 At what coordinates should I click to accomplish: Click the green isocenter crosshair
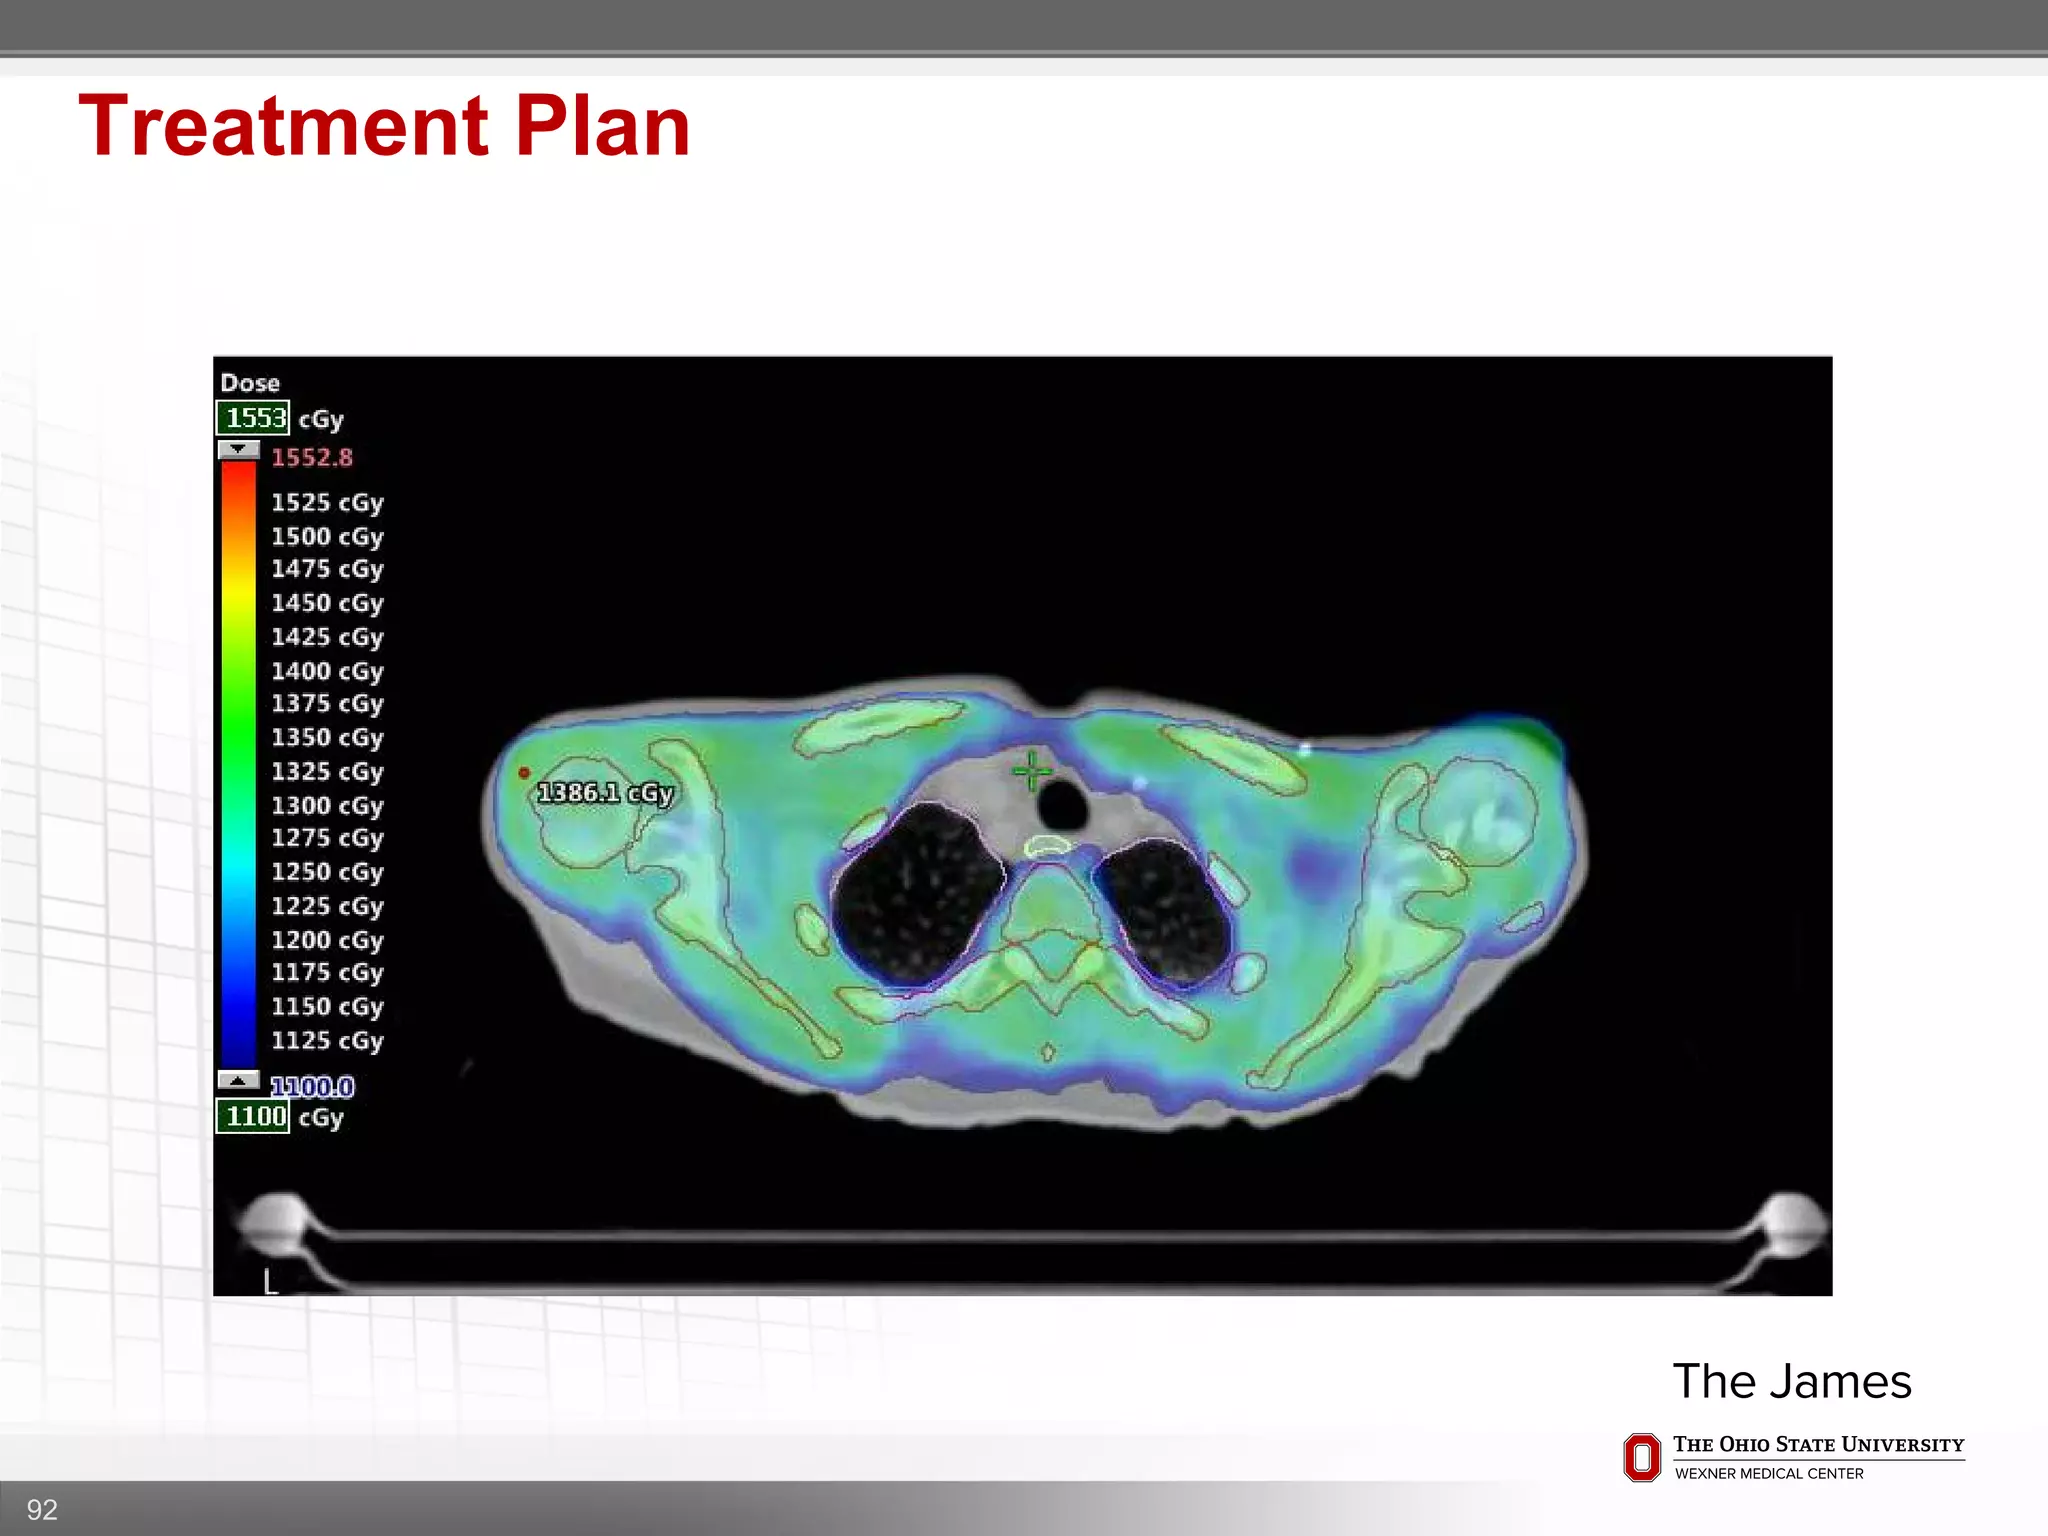(1031, 771)
